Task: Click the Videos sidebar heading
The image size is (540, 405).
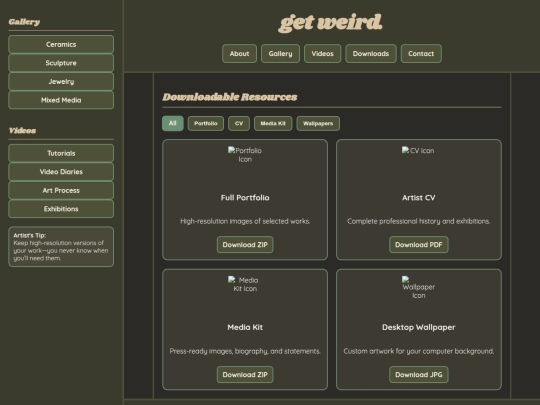Action: (22, 131)
